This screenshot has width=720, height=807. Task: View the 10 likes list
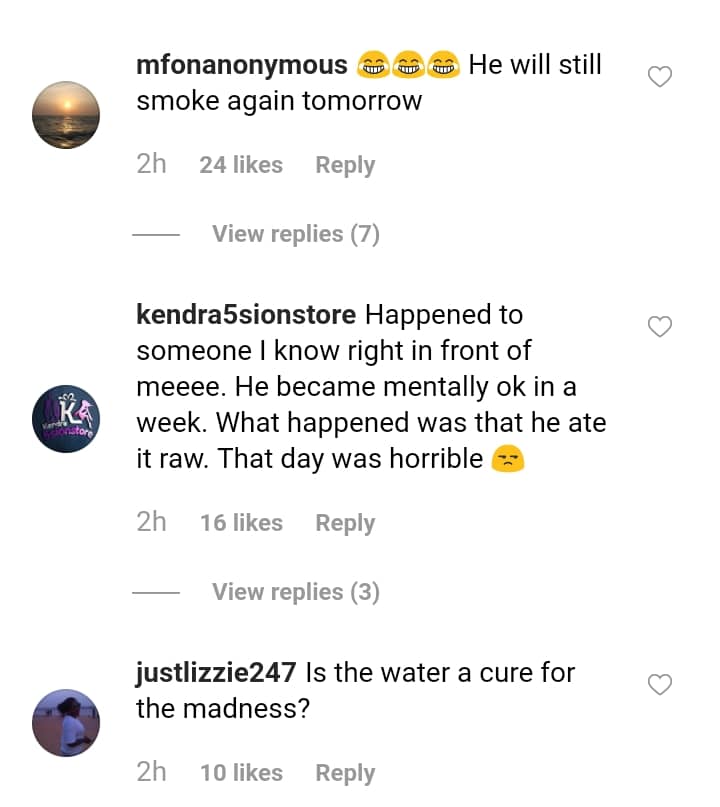[241, 773]
